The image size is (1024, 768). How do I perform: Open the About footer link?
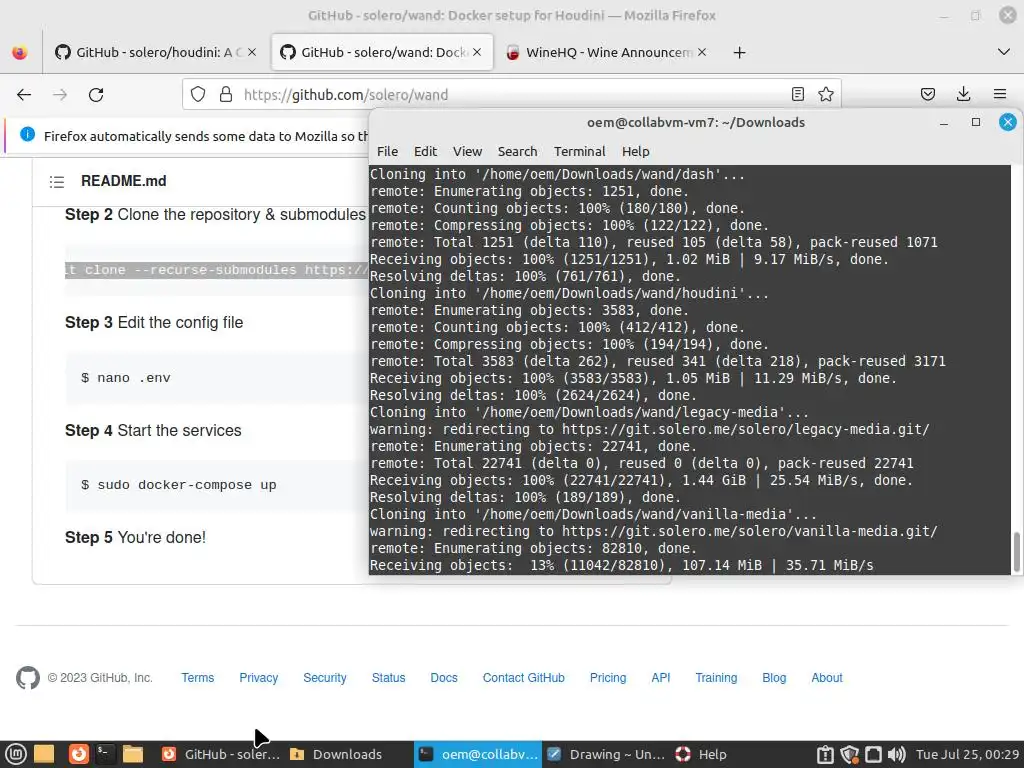click(x=826, y=678)
